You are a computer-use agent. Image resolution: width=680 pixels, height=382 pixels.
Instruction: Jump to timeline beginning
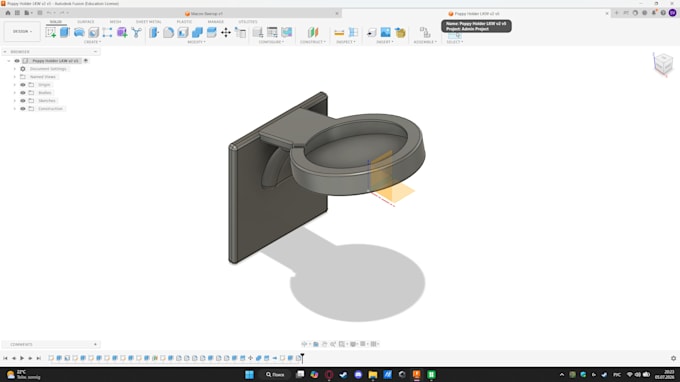(x=5, y=358)
